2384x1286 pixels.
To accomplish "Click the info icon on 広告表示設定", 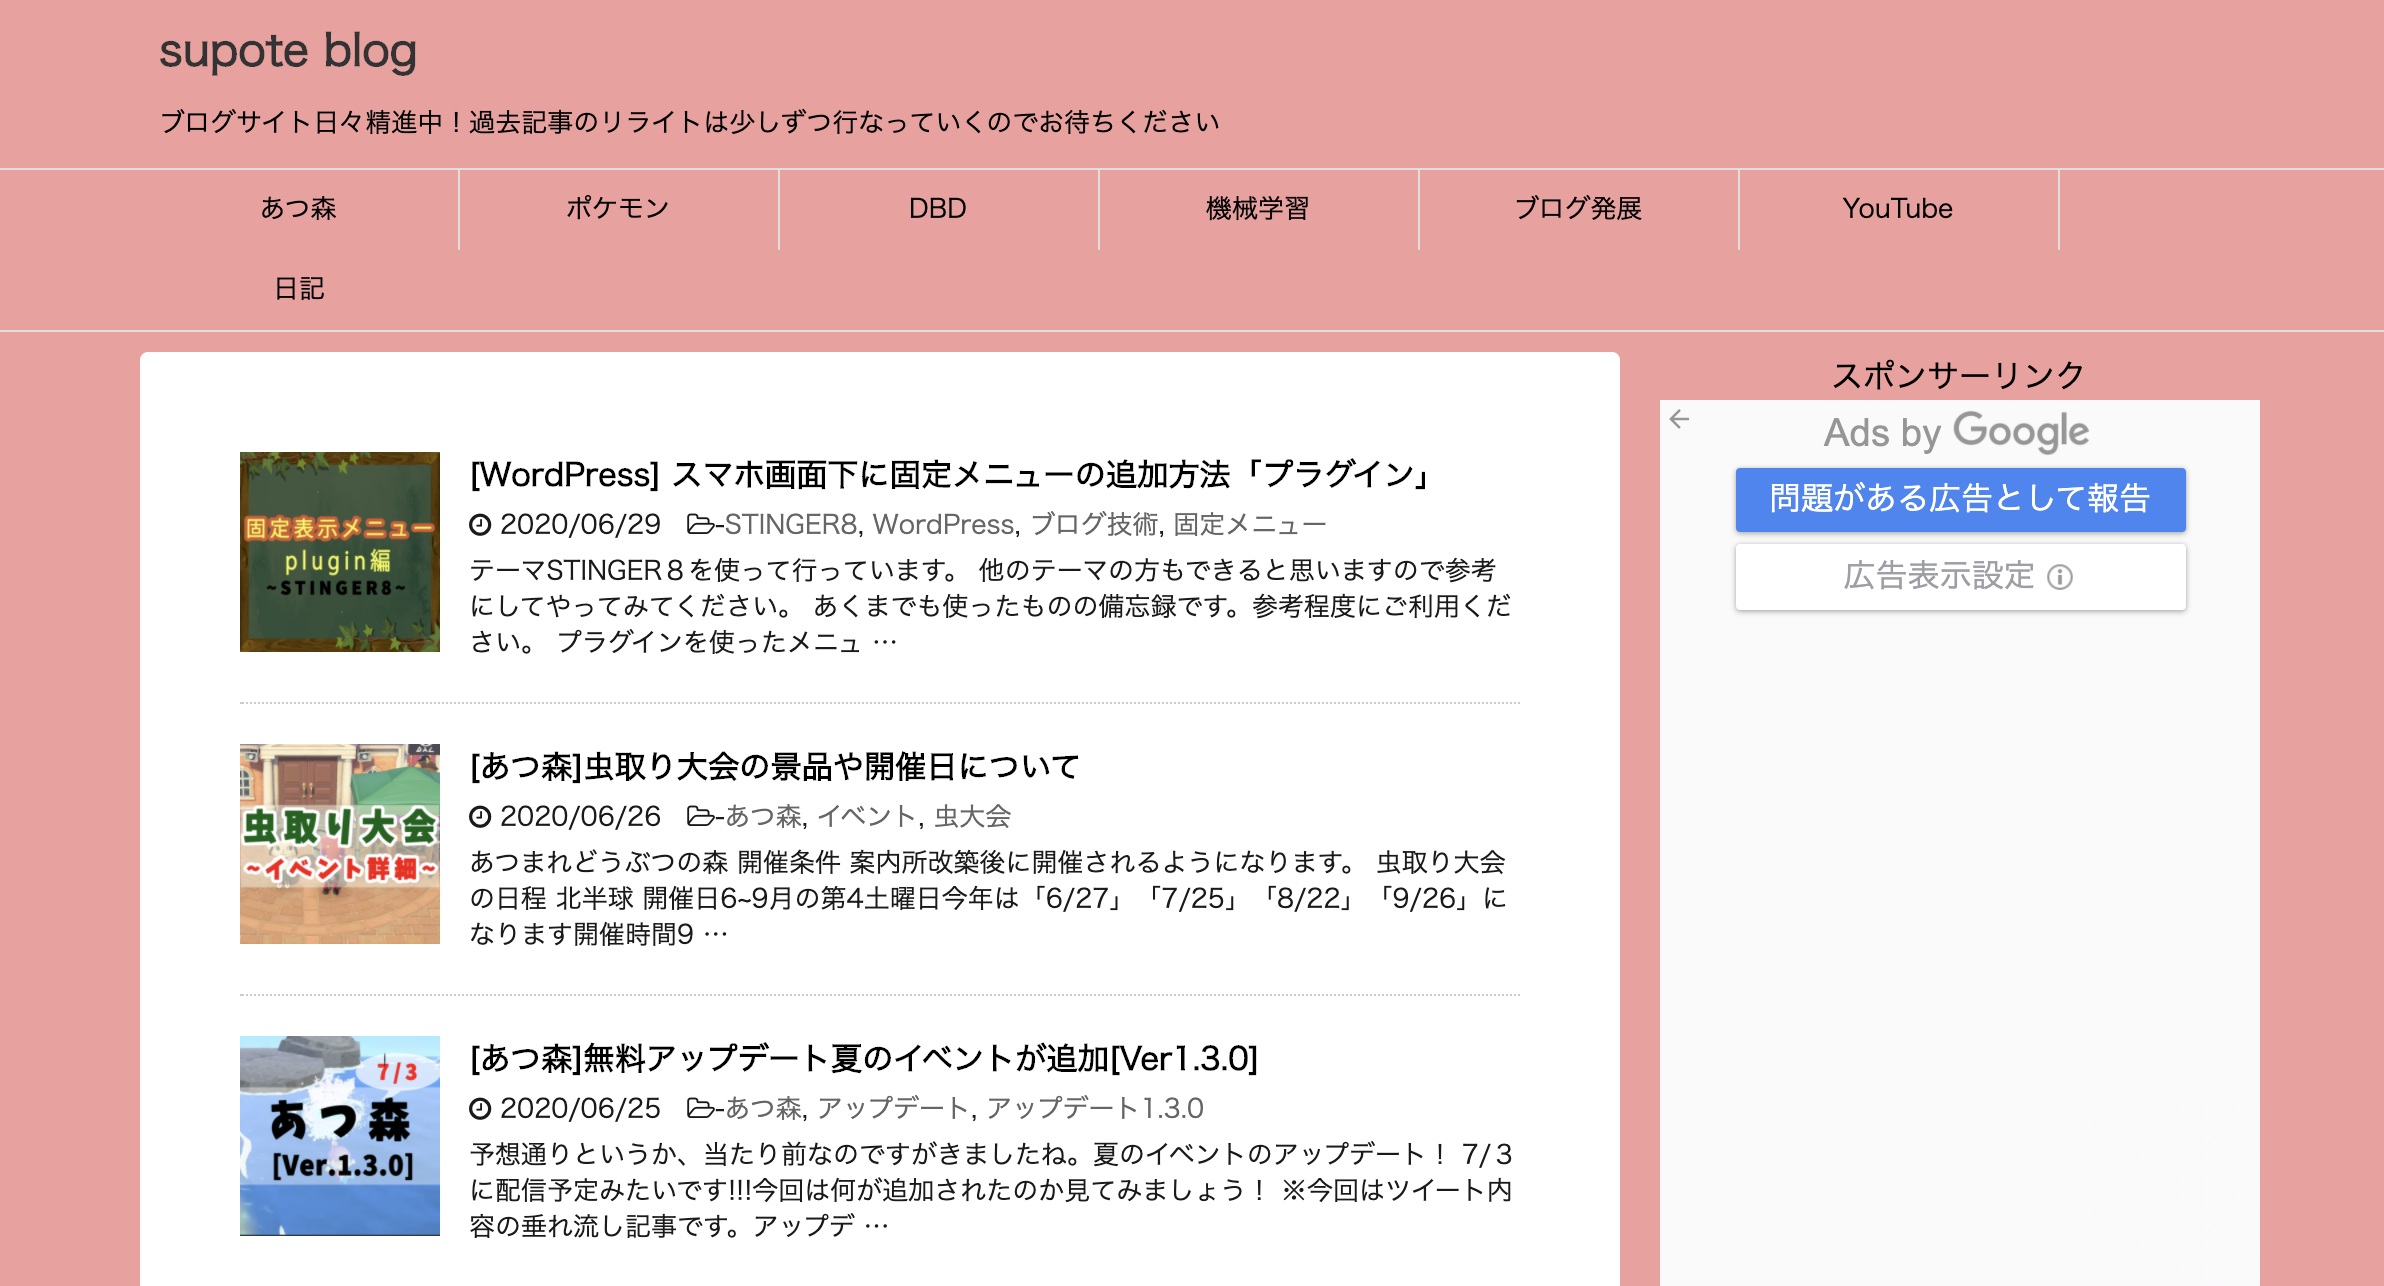I will tap(2060, 577).
